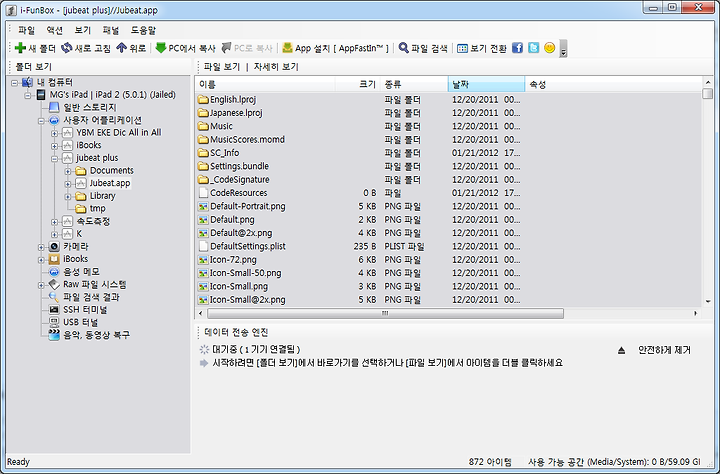Switch to 자세히 보기 view
Screen dimensions: 720x474
(x=276, y=67)
